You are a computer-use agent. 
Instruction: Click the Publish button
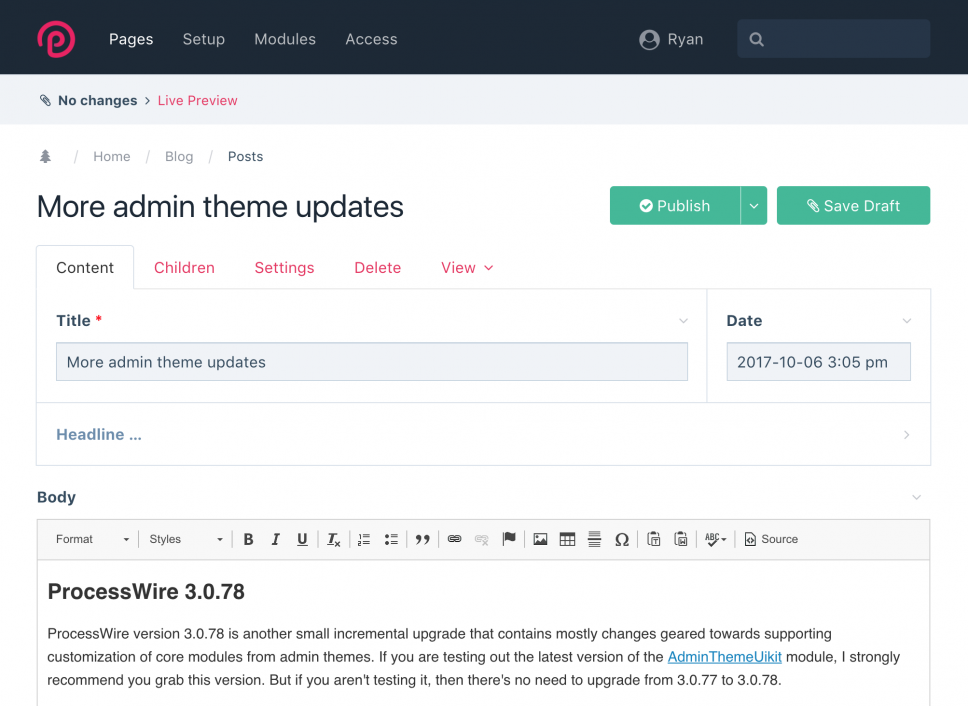[x=675, y=206]
